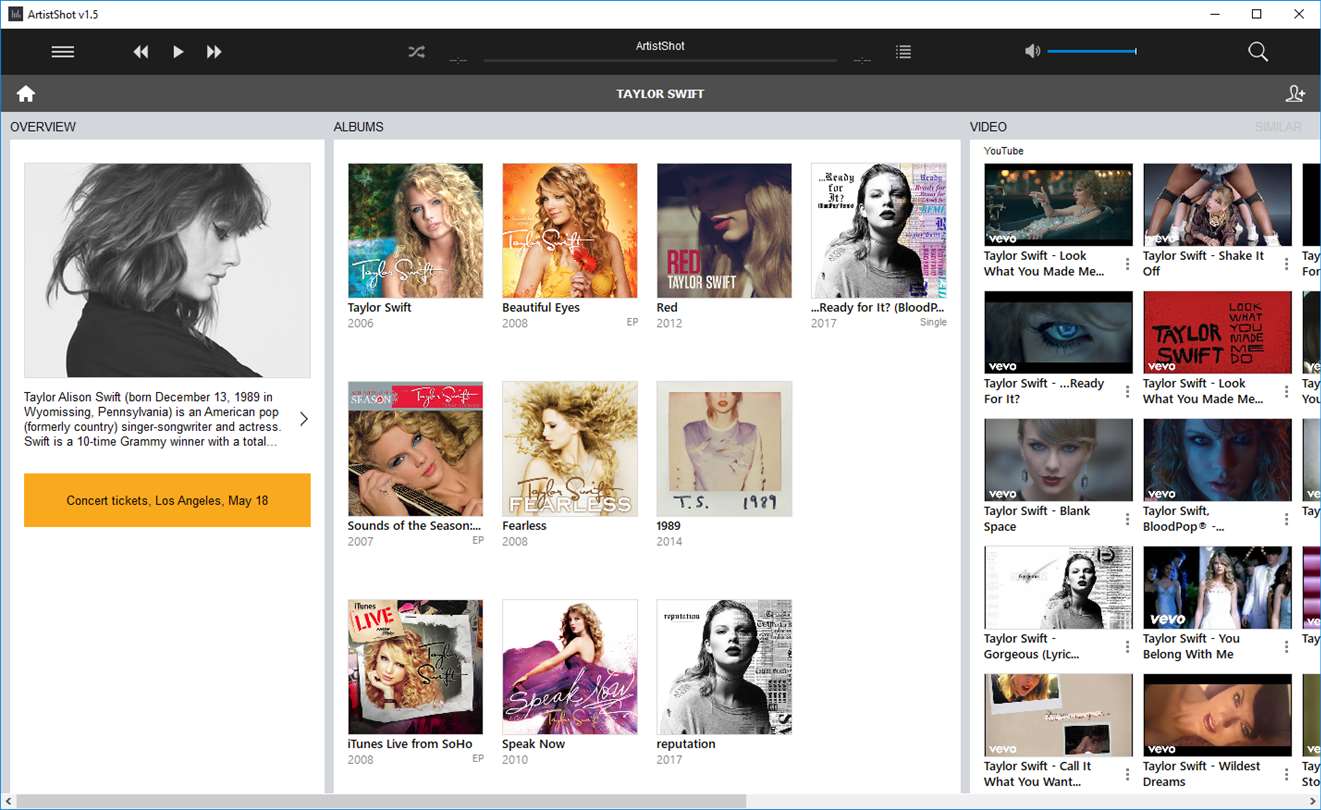Click the Taylor Swift artist photo

167,270
